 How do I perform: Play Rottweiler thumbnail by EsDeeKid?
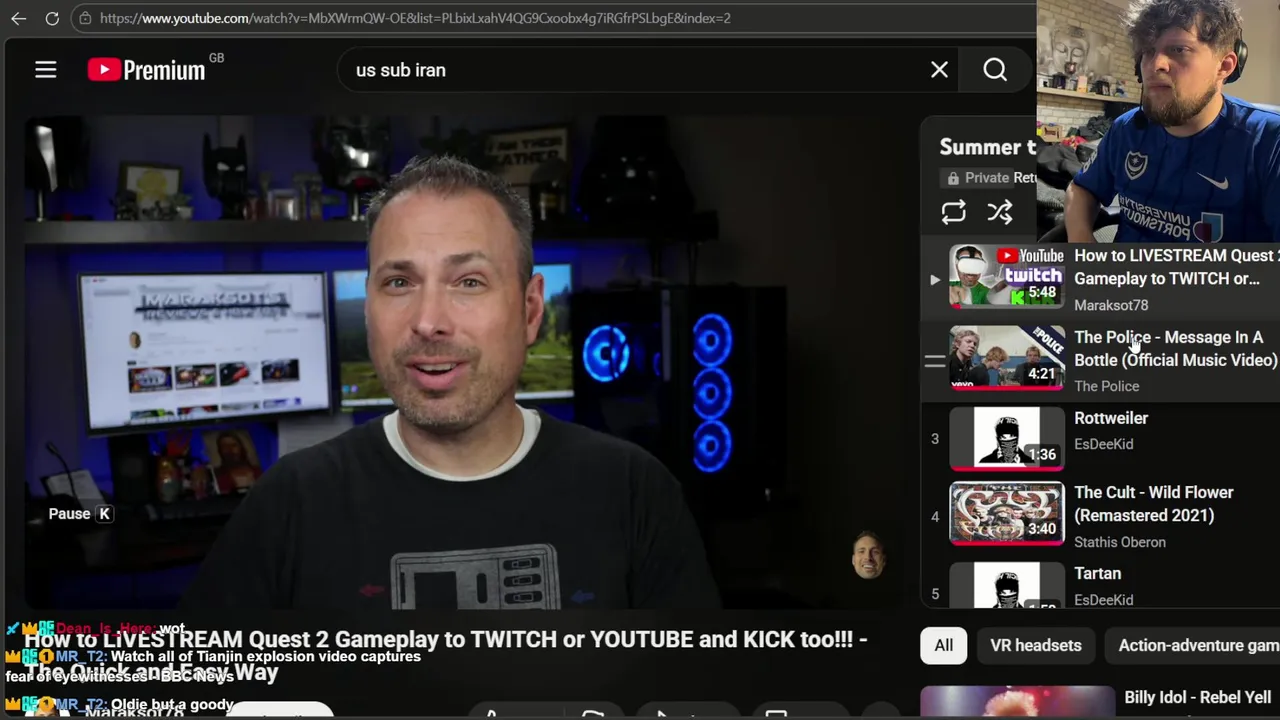tap(1006, 438)
